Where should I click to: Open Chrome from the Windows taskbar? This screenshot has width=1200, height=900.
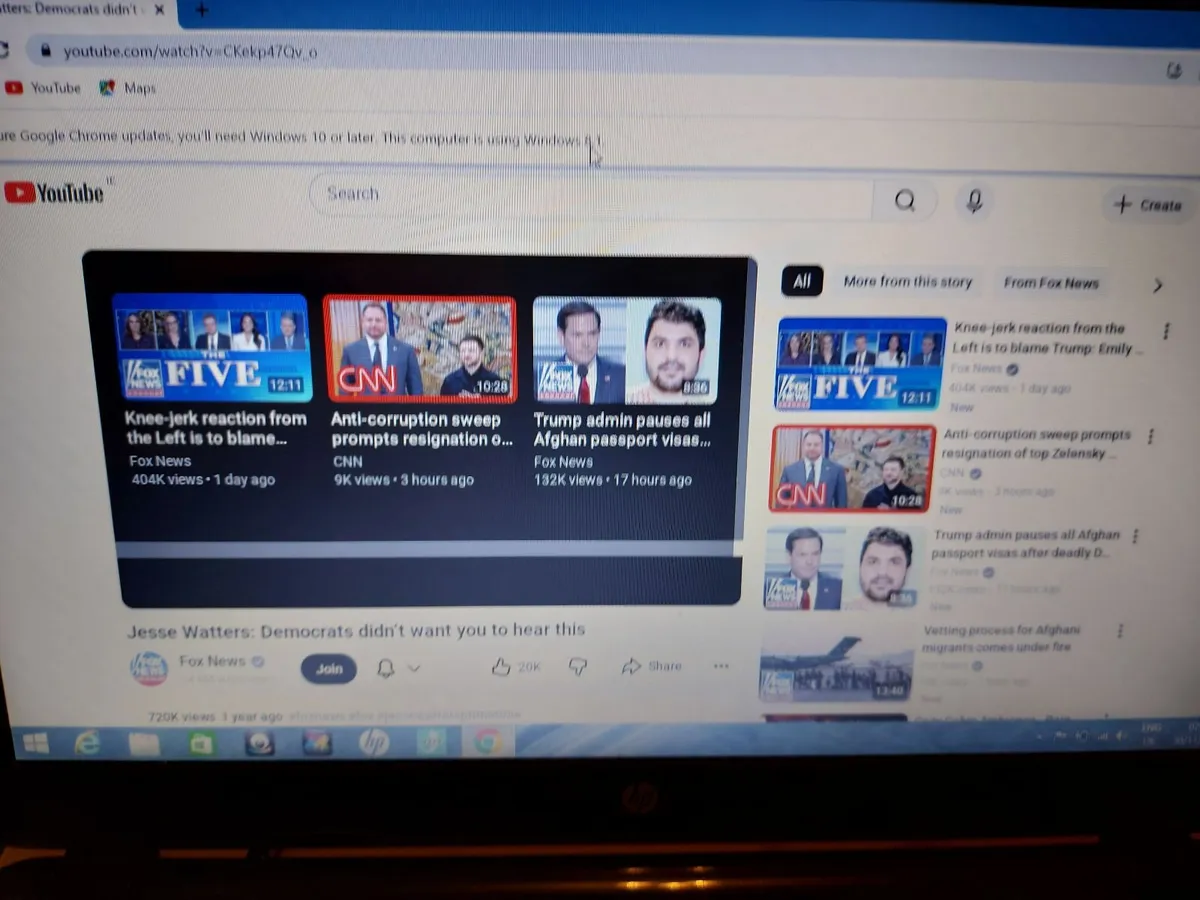(x=488, y=742)
